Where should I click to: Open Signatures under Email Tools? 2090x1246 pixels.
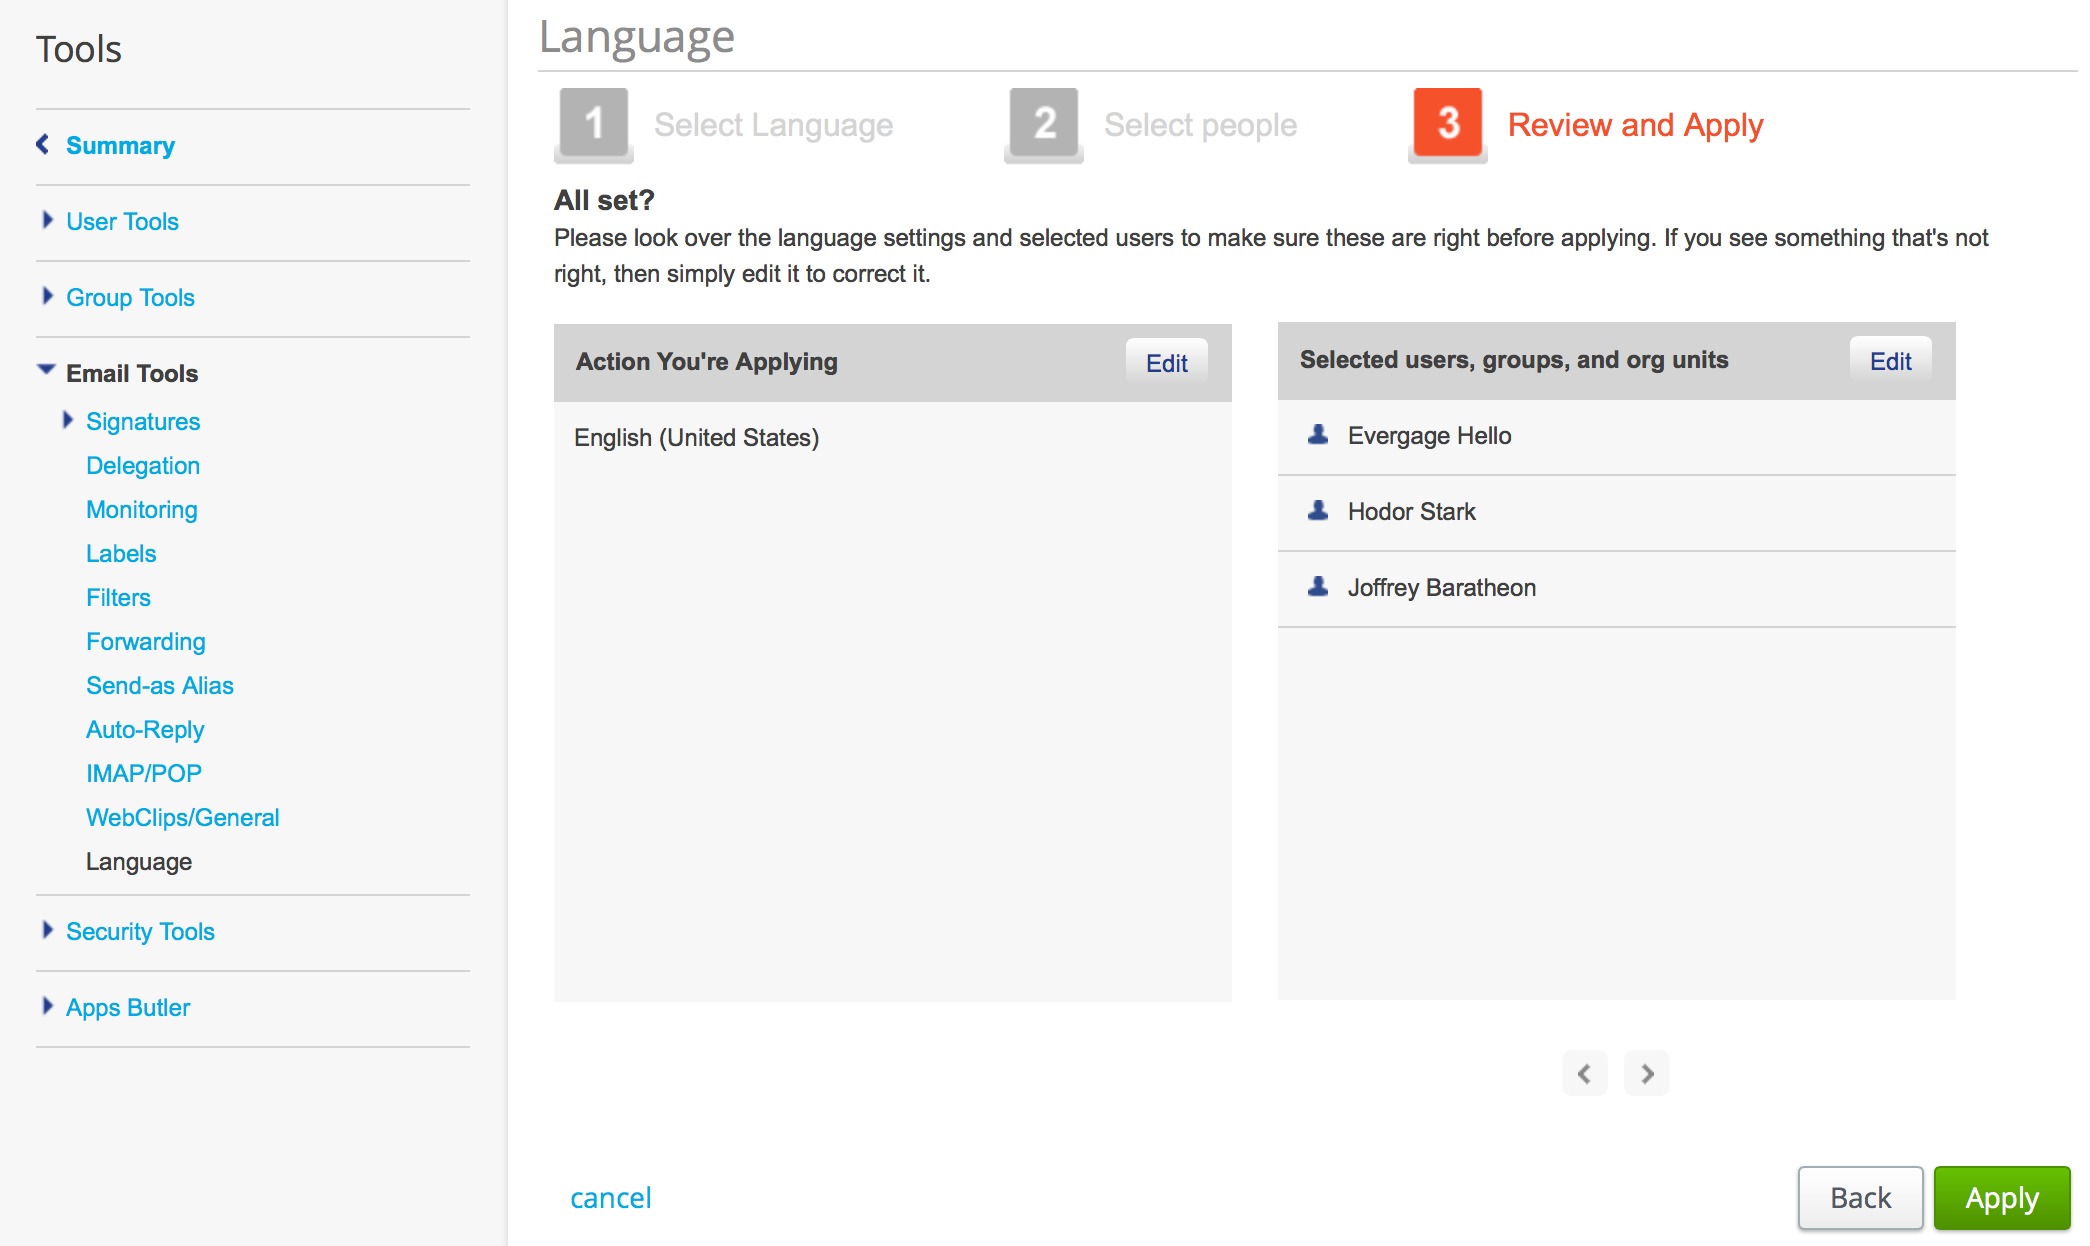[143, 422]
